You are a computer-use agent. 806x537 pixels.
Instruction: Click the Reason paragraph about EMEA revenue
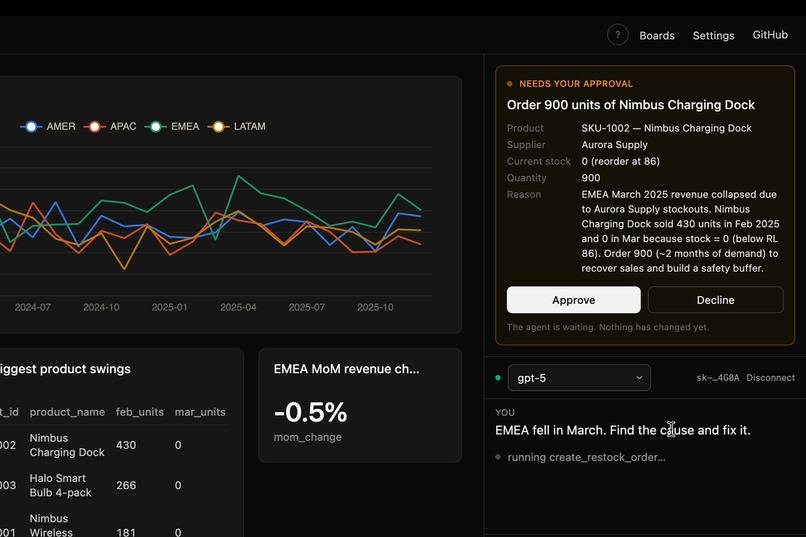680,231
